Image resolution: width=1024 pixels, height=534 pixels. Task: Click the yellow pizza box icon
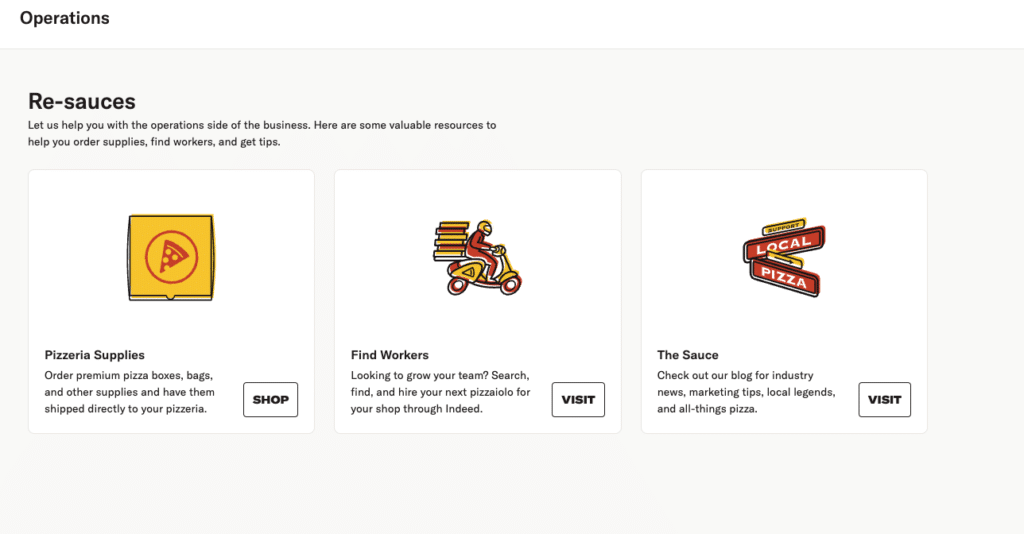[x=170, y=257]
